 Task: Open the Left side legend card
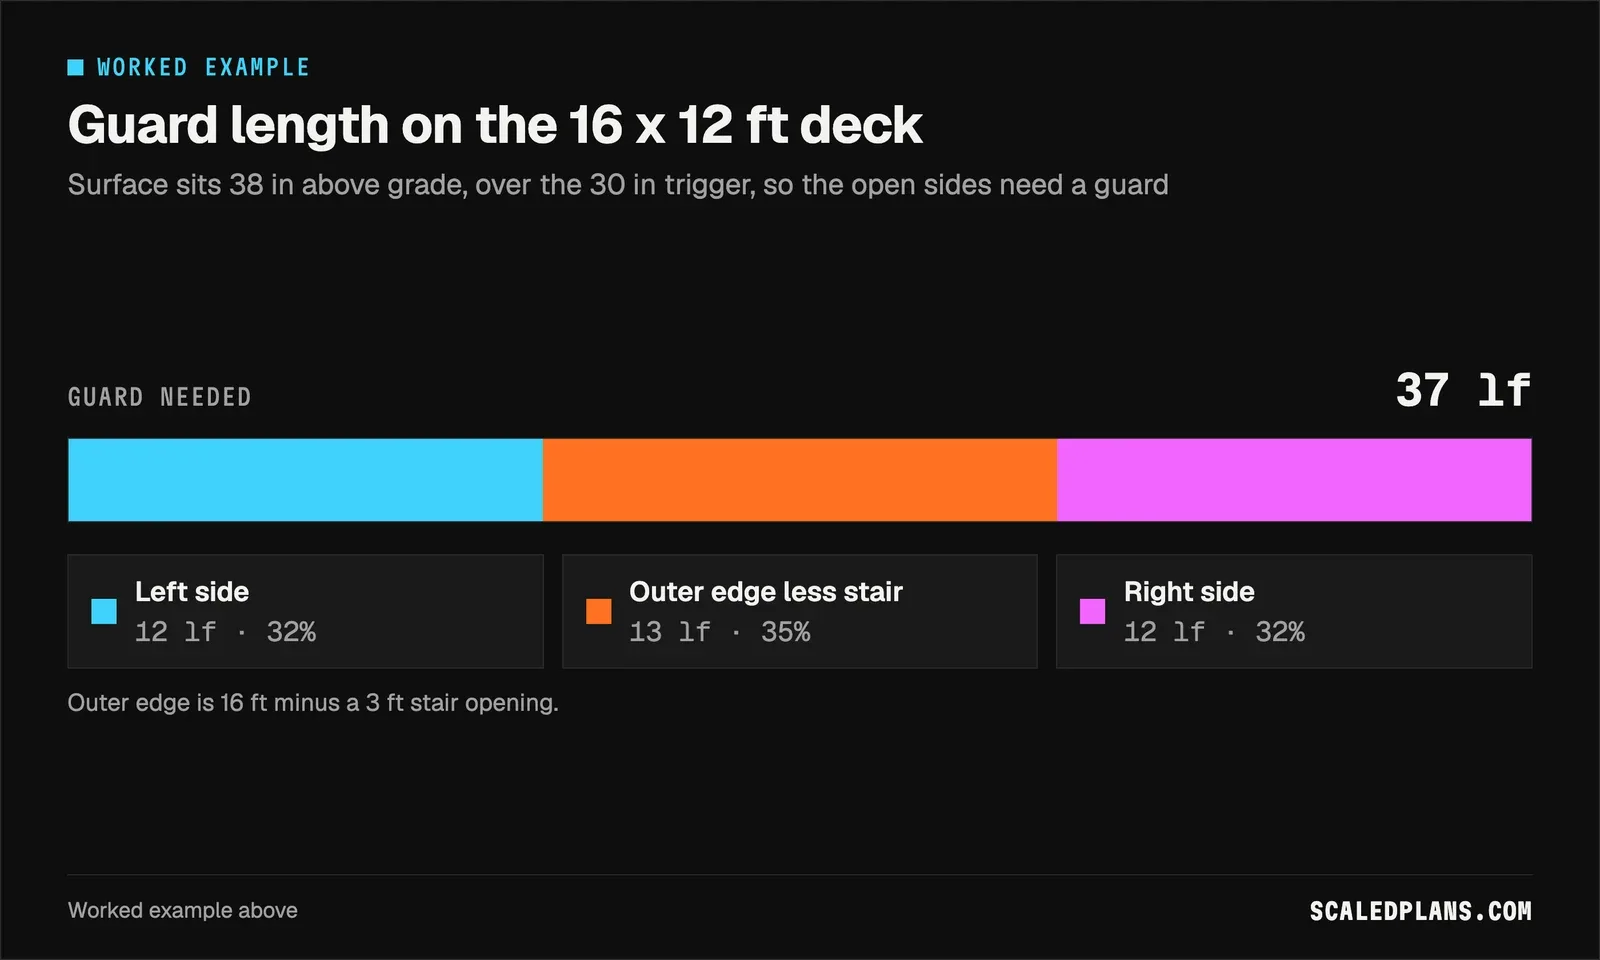305,611
